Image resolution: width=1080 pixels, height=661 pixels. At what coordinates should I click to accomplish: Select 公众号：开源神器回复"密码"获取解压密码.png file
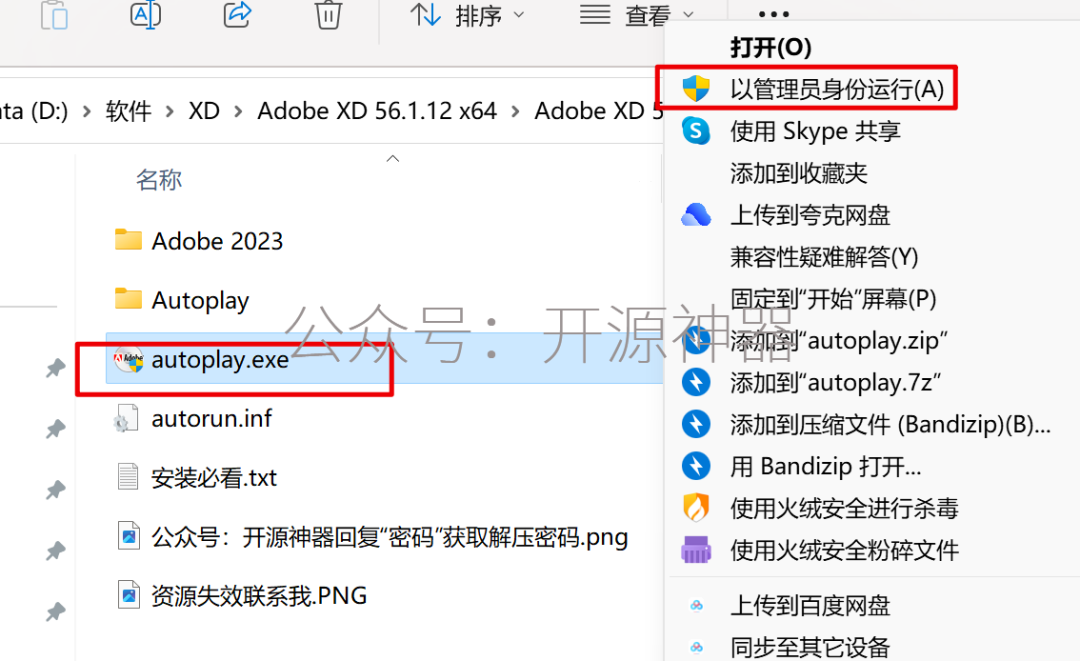click(389, 537)
